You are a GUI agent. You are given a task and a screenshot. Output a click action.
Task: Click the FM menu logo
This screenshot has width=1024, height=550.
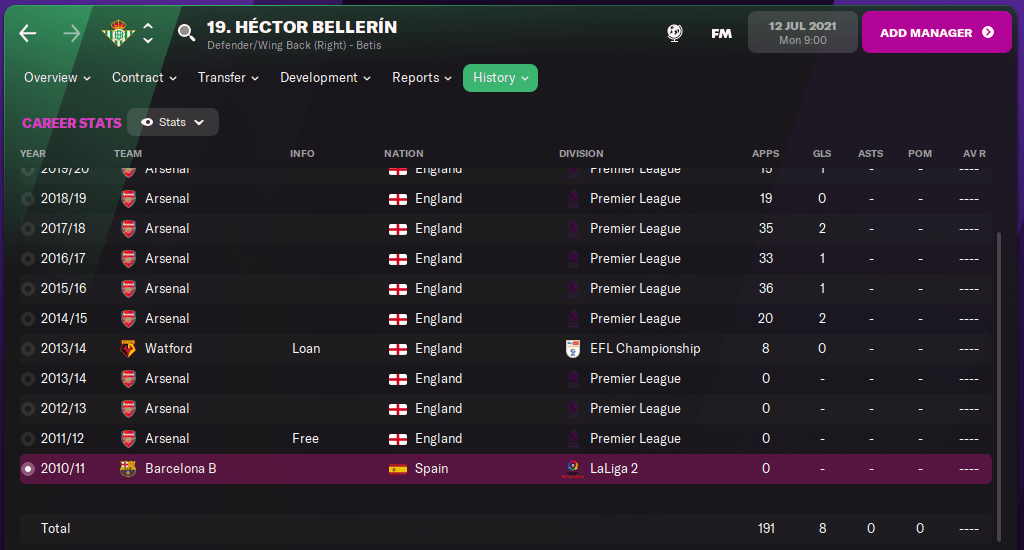point(721,33)
